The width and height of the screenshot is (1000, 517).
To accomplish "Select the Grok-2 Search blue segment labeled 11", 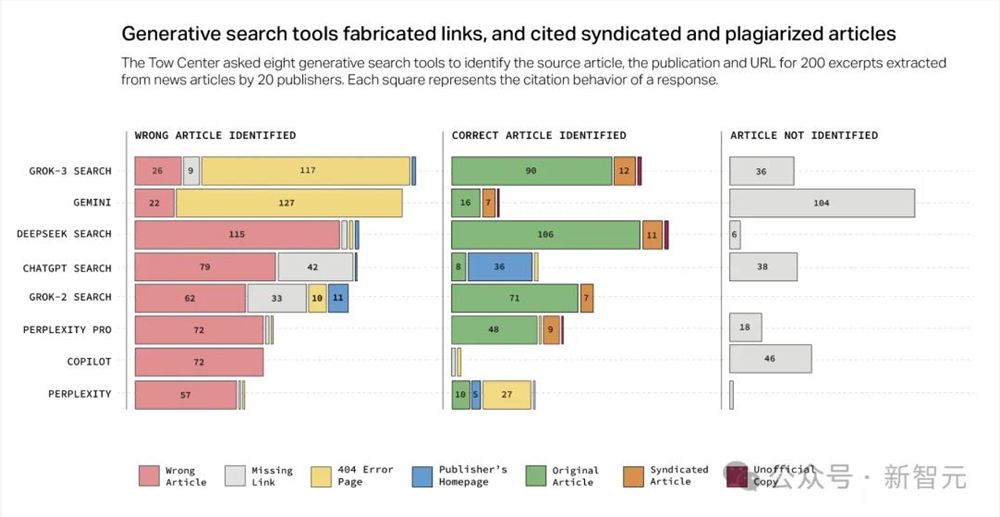I will (338, 298).
